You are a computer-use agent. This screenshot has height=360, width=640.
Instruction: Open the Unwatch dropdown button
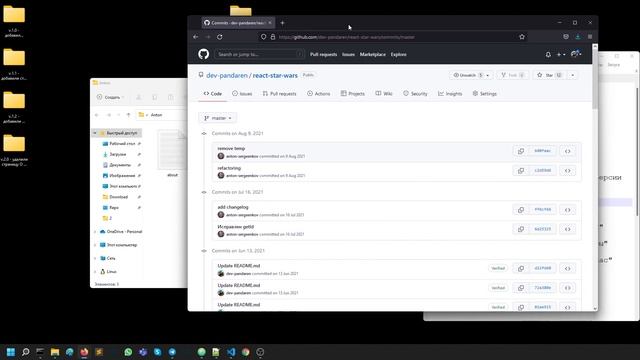tap(471, 75)
